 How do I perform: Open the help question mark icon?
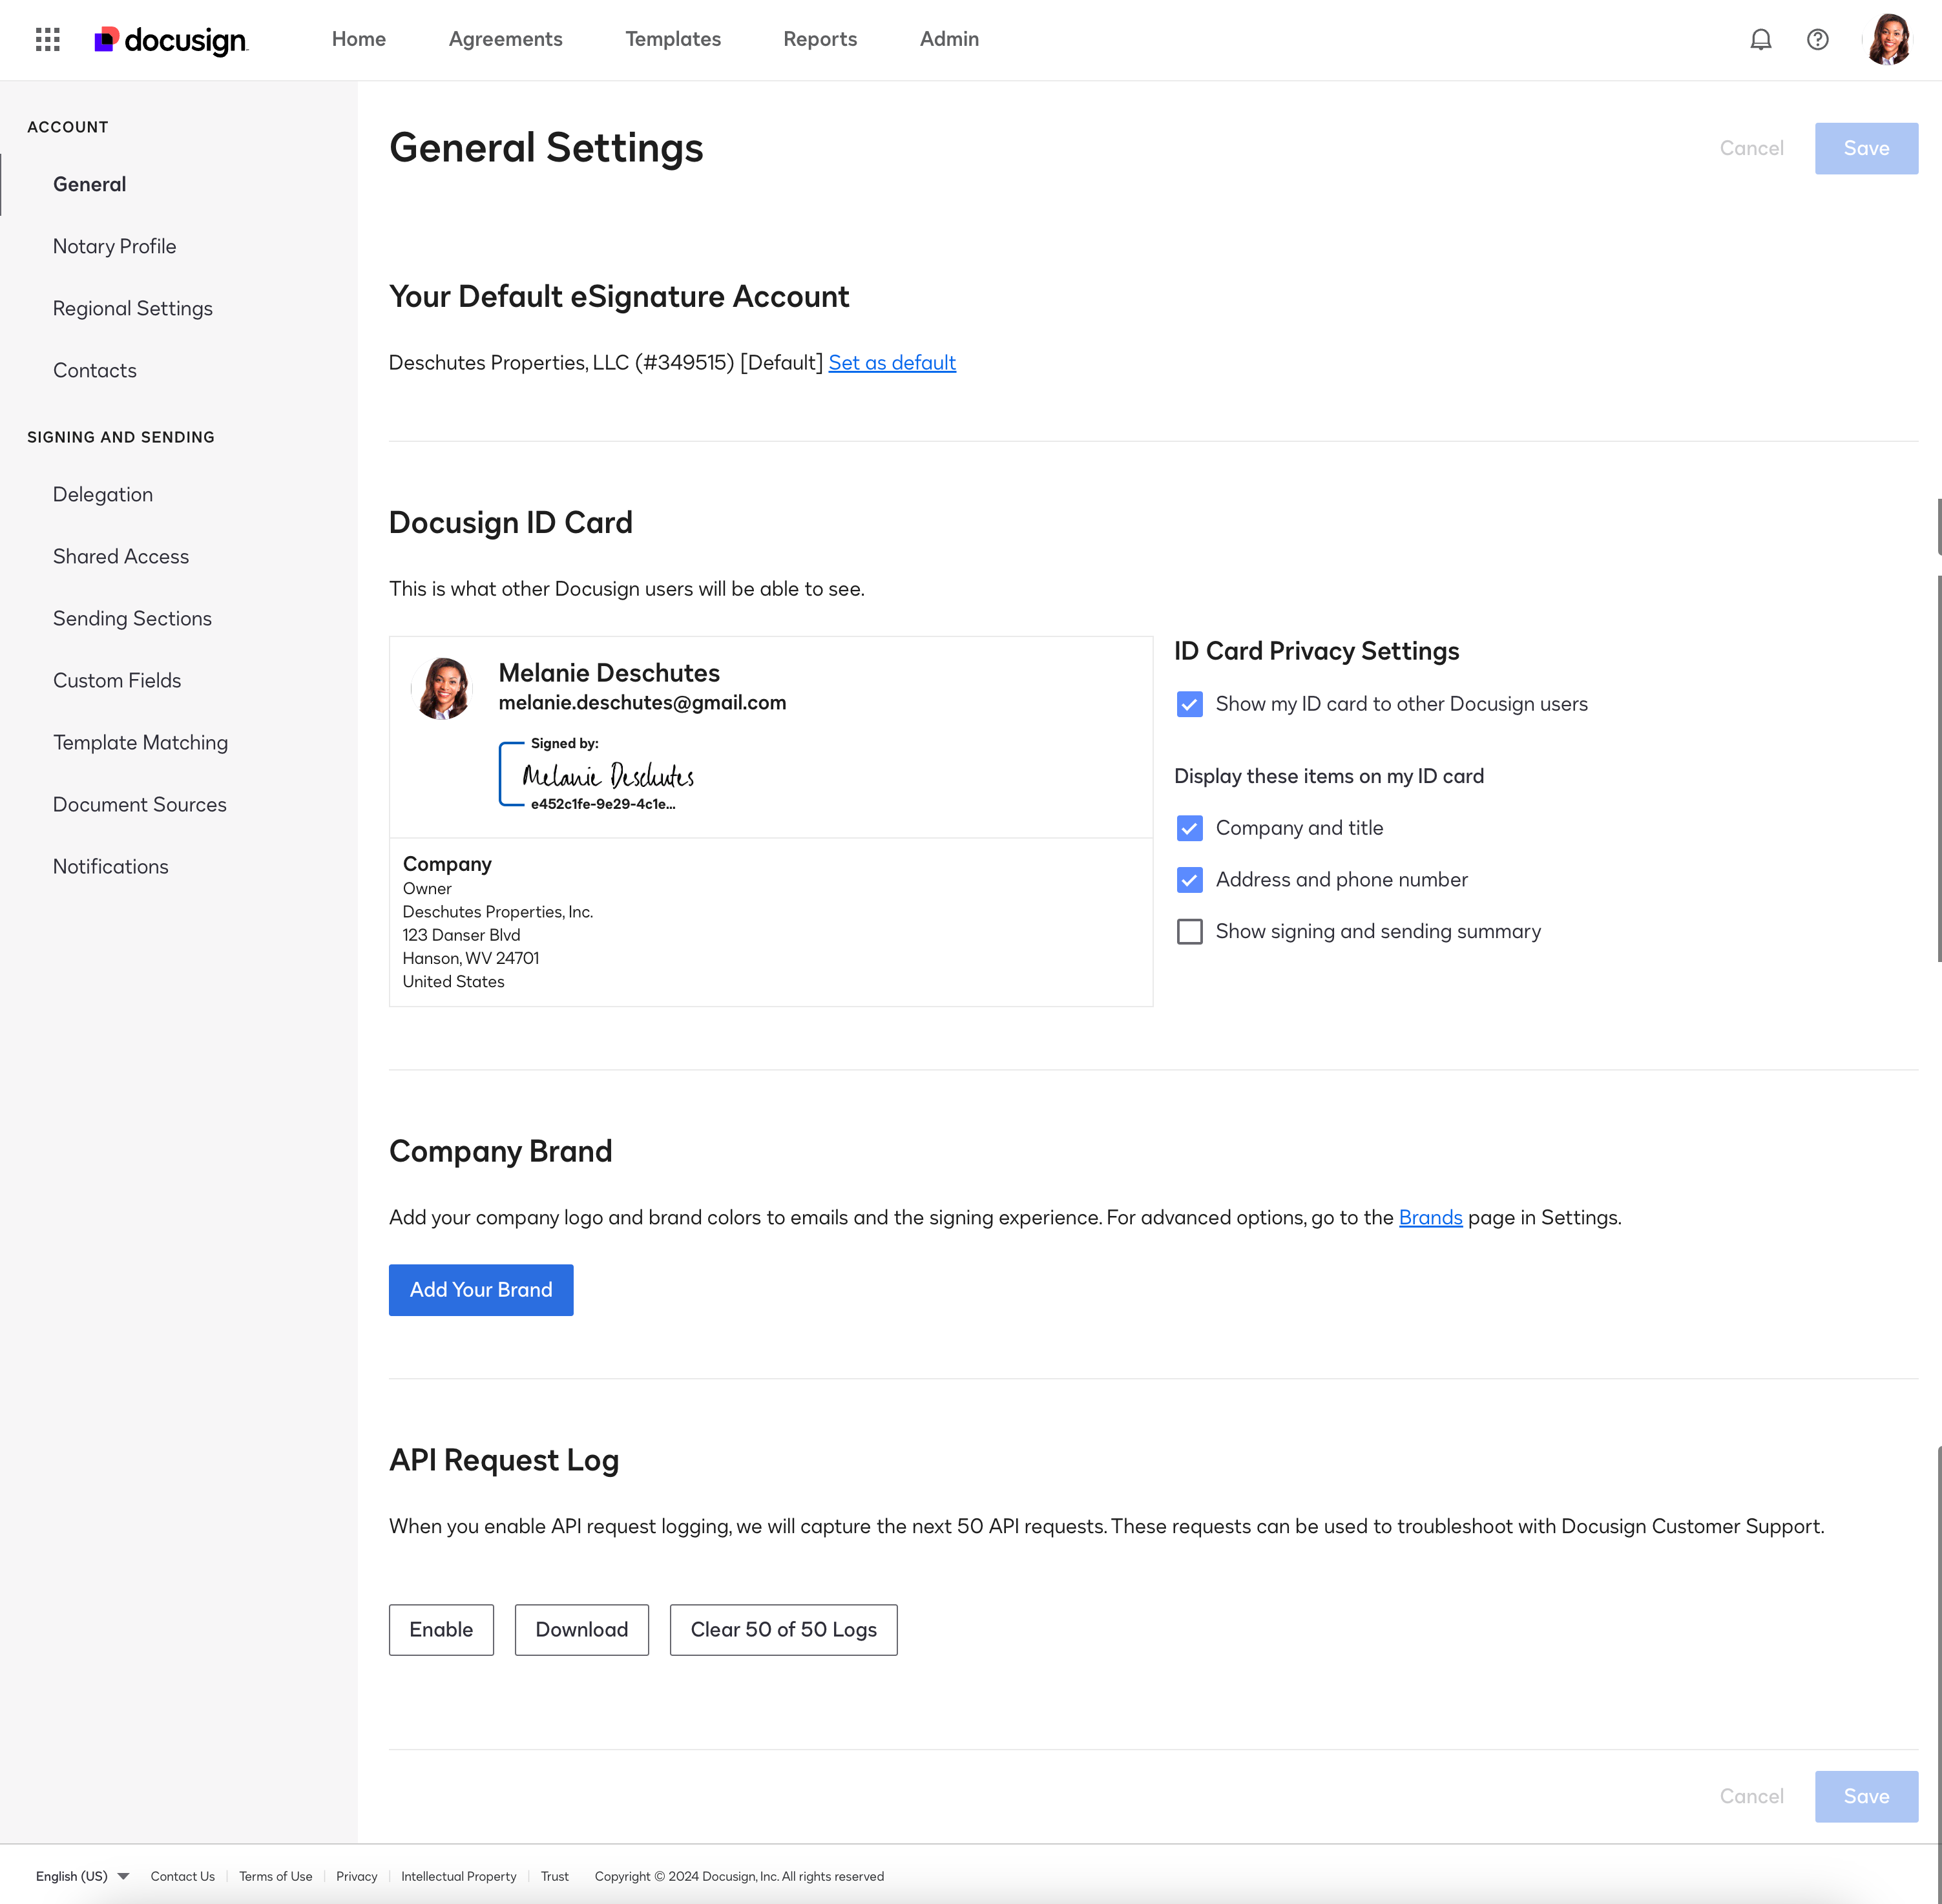tap(1817, 39)
